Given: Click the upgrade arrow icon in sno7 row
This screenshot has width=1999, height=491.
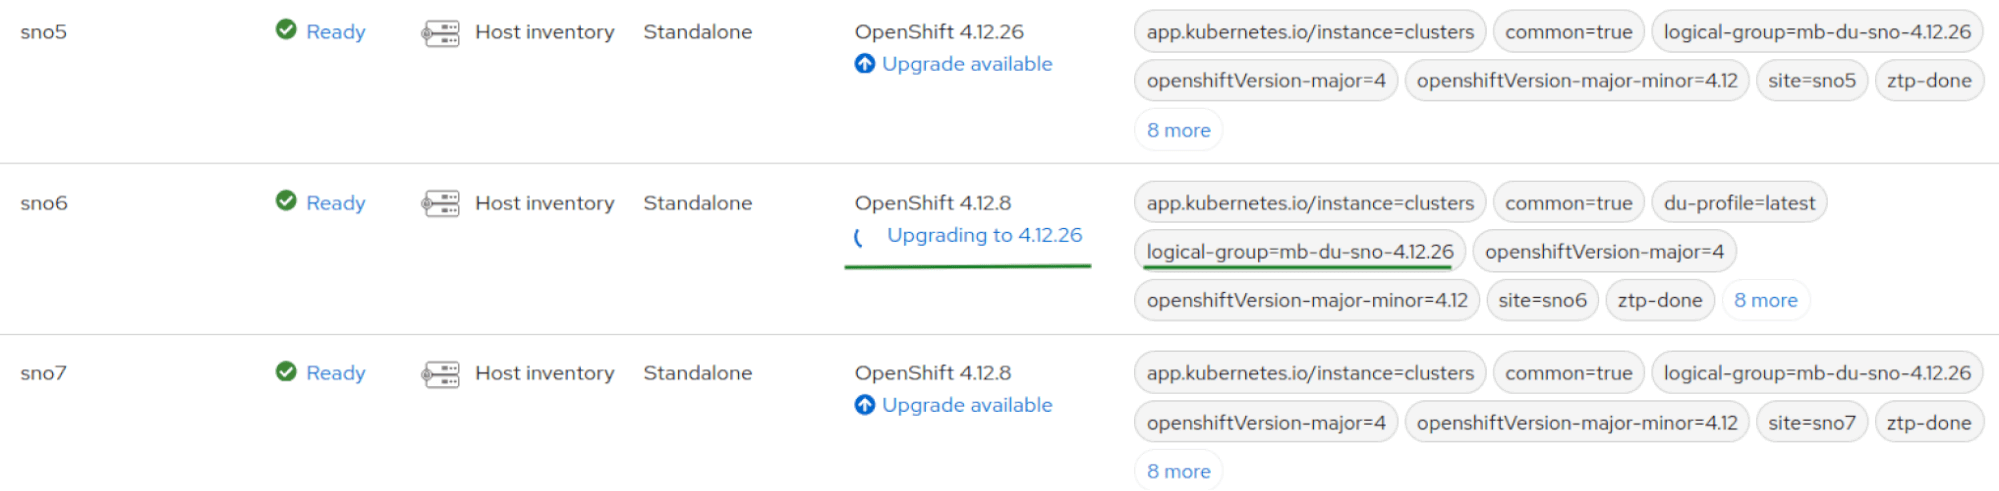Looking at the screenshot, I should (x=865, y=405).
